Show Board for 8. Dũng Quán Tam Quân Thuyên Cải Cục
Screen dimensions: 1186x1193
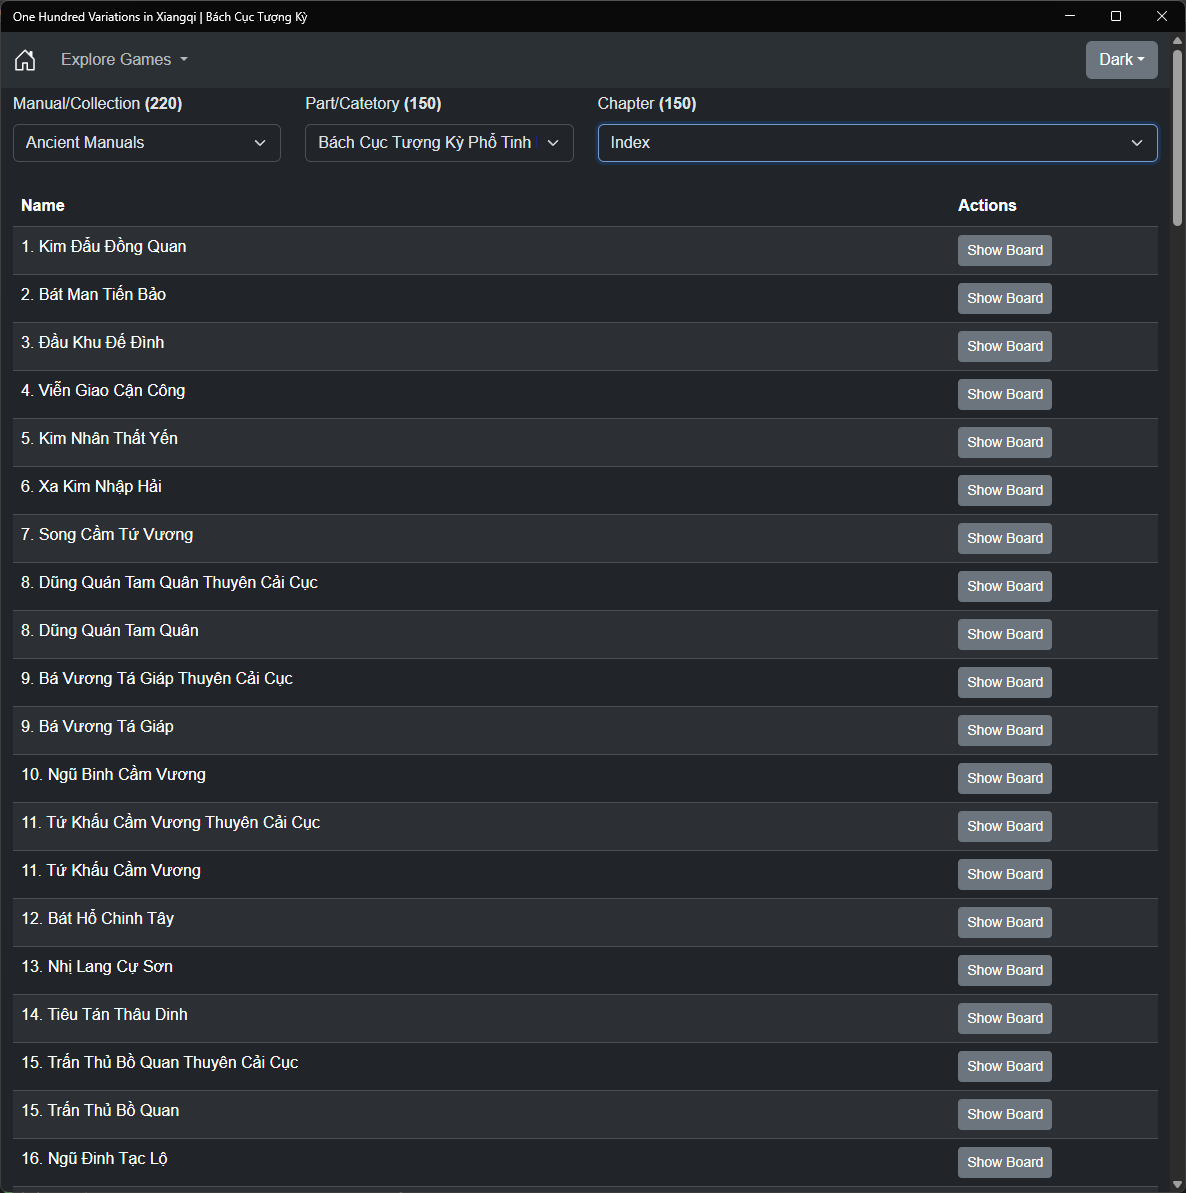click(x=1004, y=586)
